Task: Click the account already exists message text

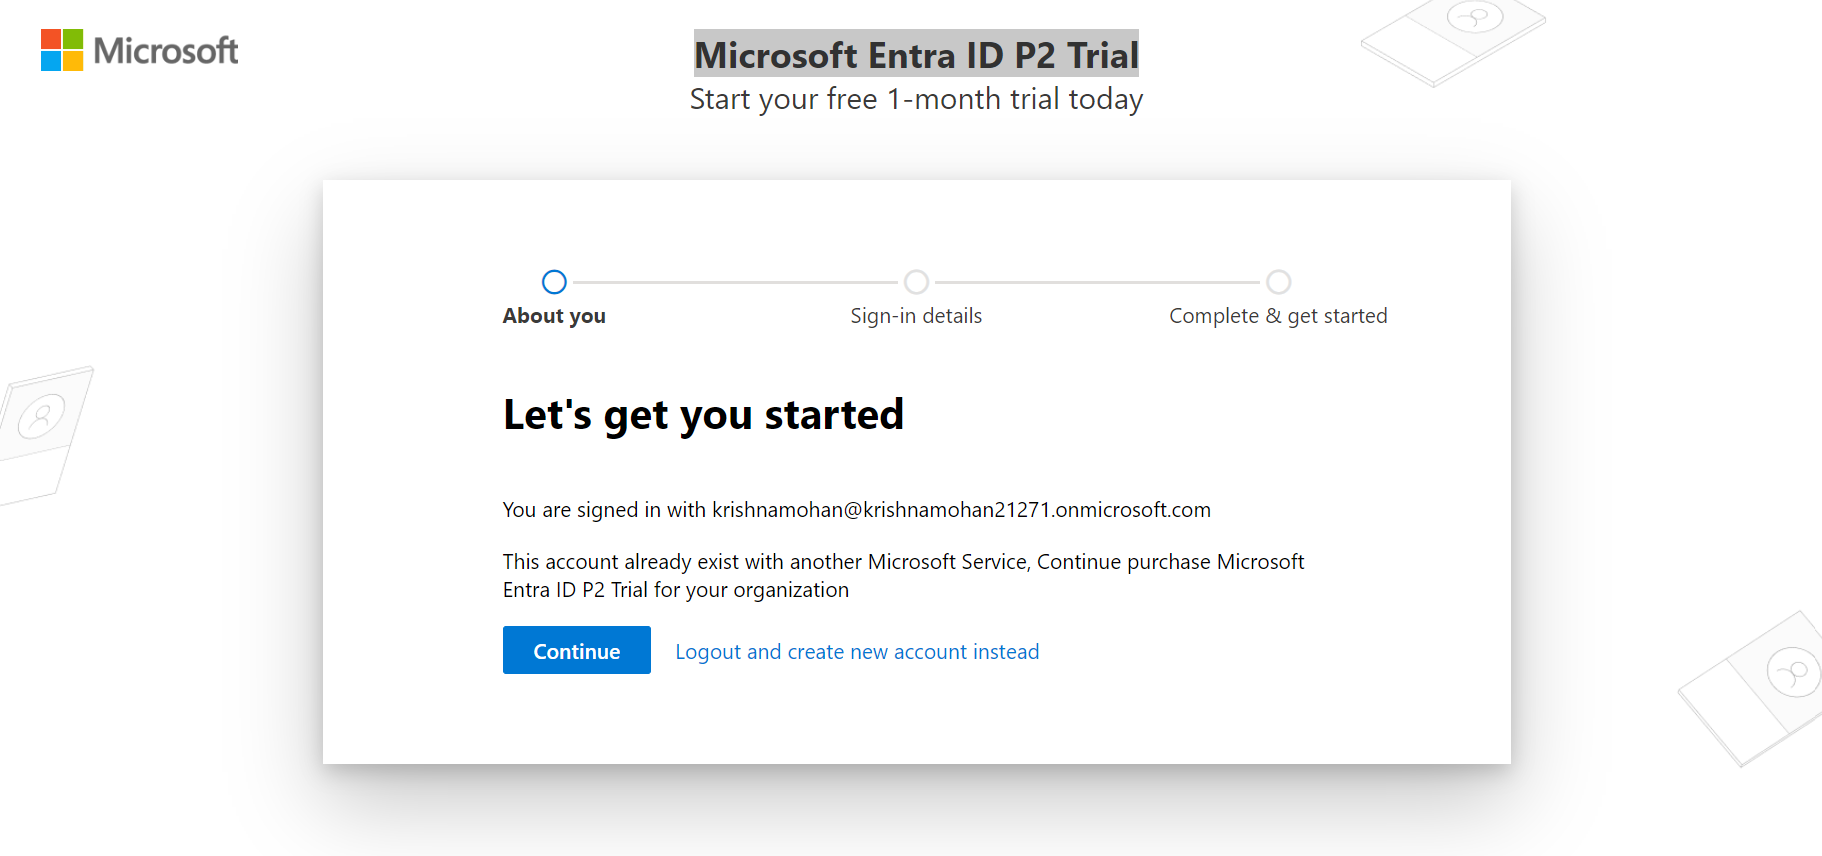Action: (903, 576)
